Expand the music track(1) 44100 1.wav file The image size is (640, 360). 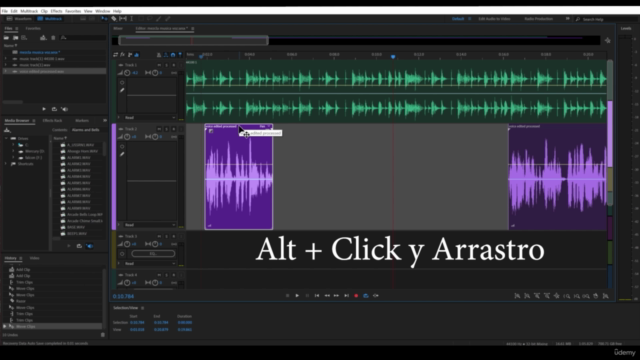coord(6,59)
